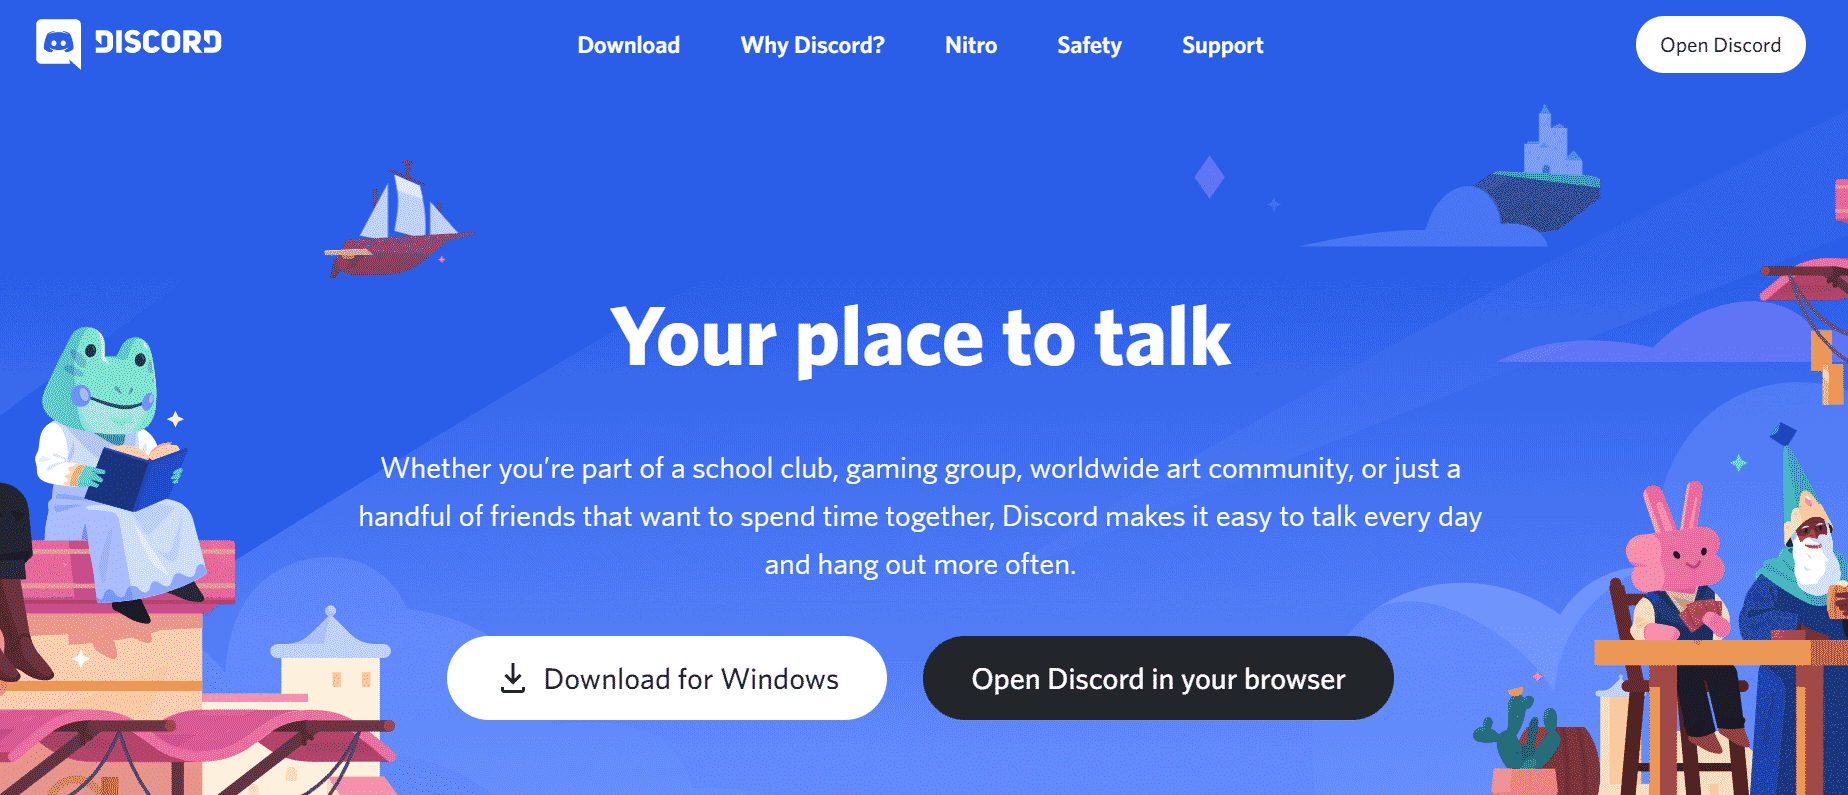Click the DISCORD wordmark in the header
Image resolution: width=1848 pixels, height=795 pixels.
click(158, 42)
